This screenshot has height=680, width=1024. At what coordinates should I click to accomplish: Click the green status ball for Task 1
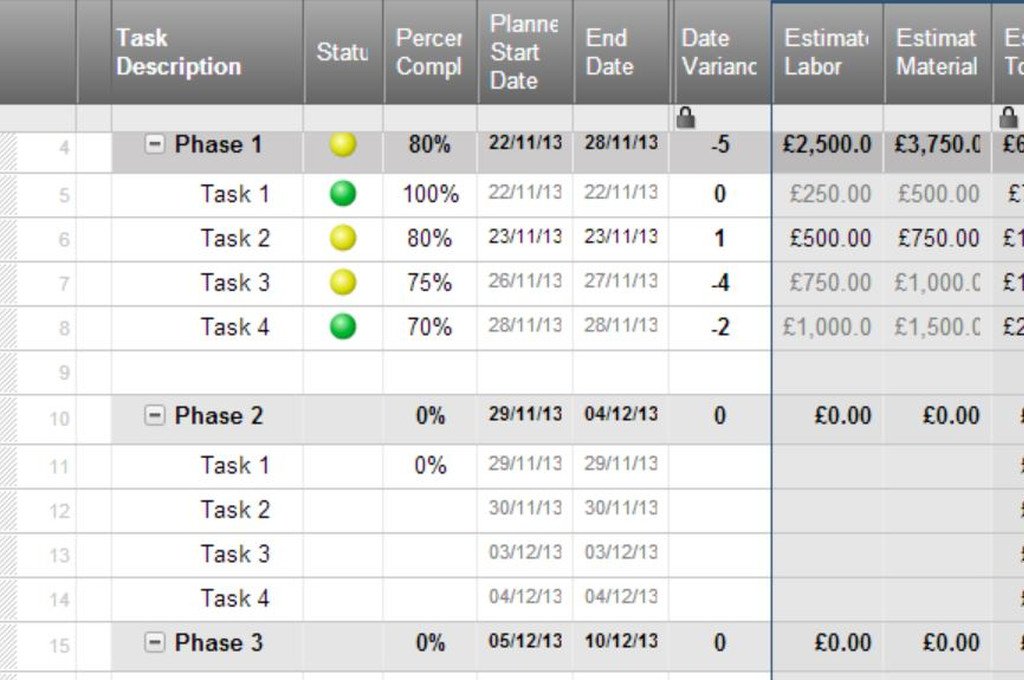click(x=343, y=193)
